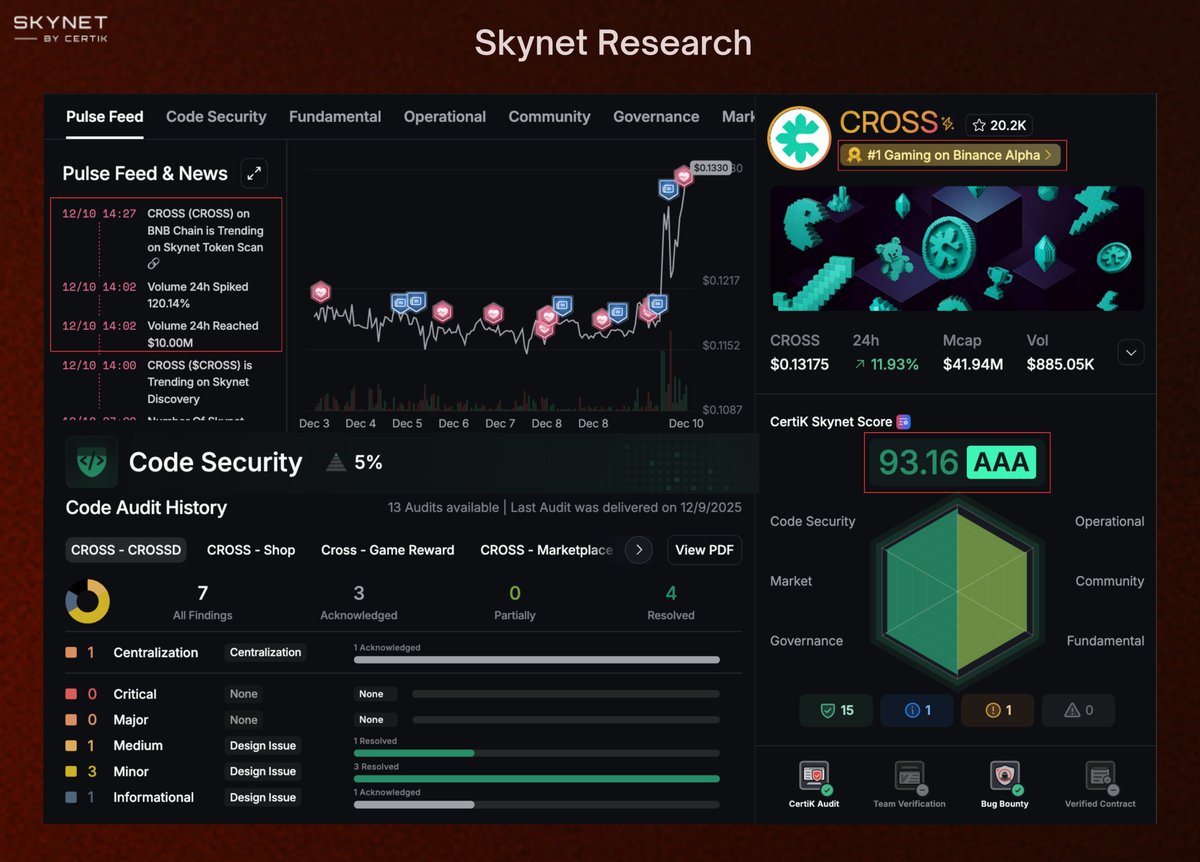Open the Community tab
The height and width of the screenshot is (862, 1200).
[549, 117]
